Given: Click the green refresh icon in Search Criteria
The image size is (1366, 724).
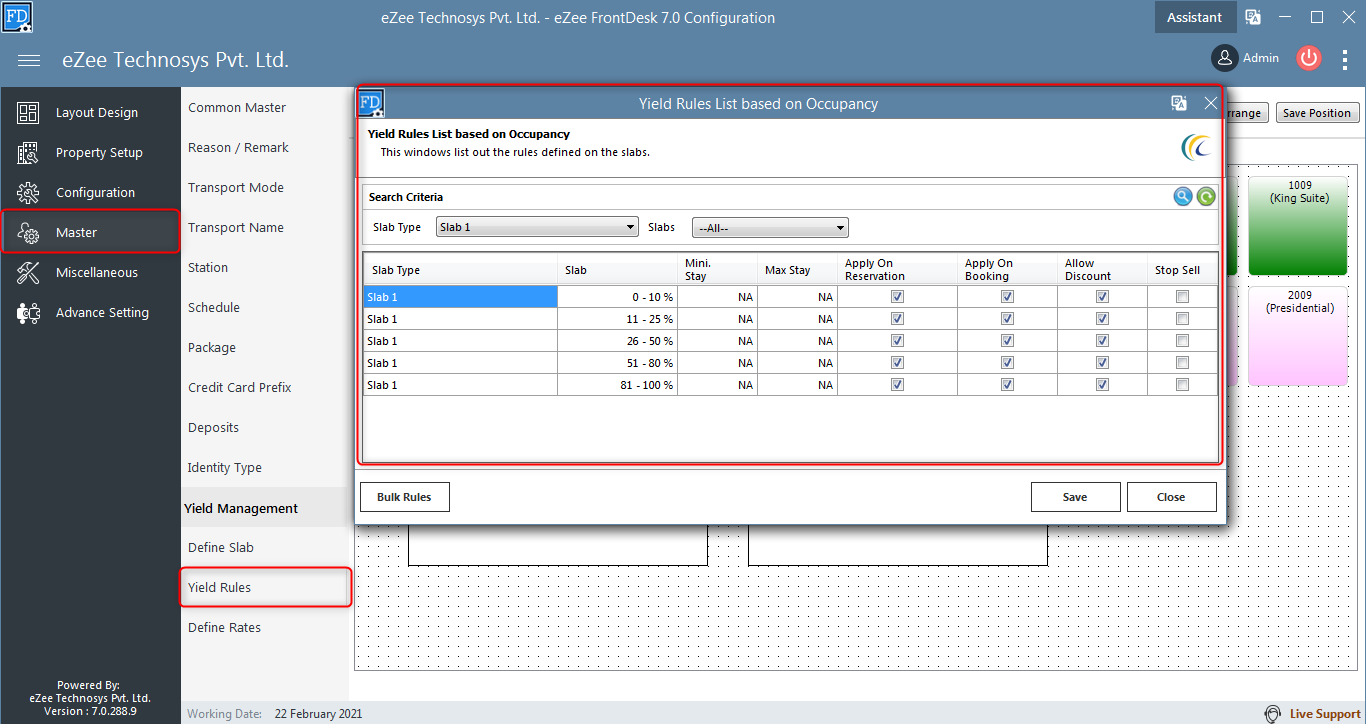Looking at the screenshot, I should tap(1207, 197).
